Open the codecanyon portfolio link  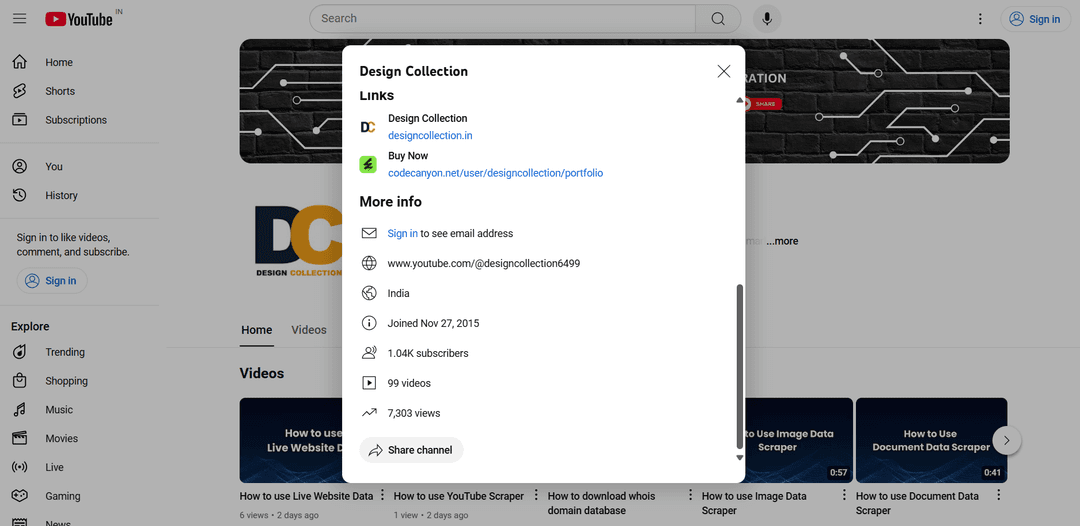[495, 173]
